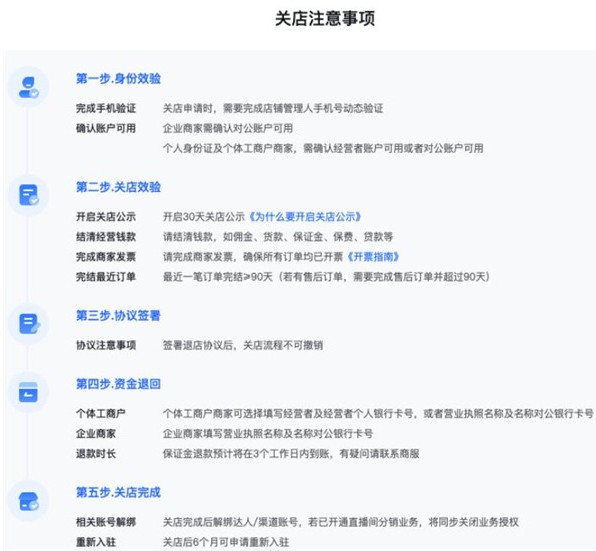
Task: Click the 结清经营钱款 label
Action: point(106,237)
